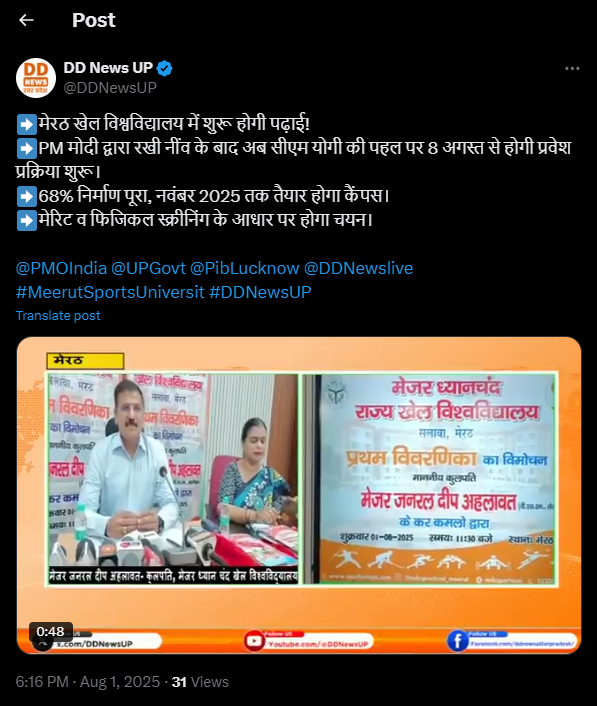This screenshot has width=597, height=706.
Task: Play the embedded video thumbnail
Action: [299, 495]
